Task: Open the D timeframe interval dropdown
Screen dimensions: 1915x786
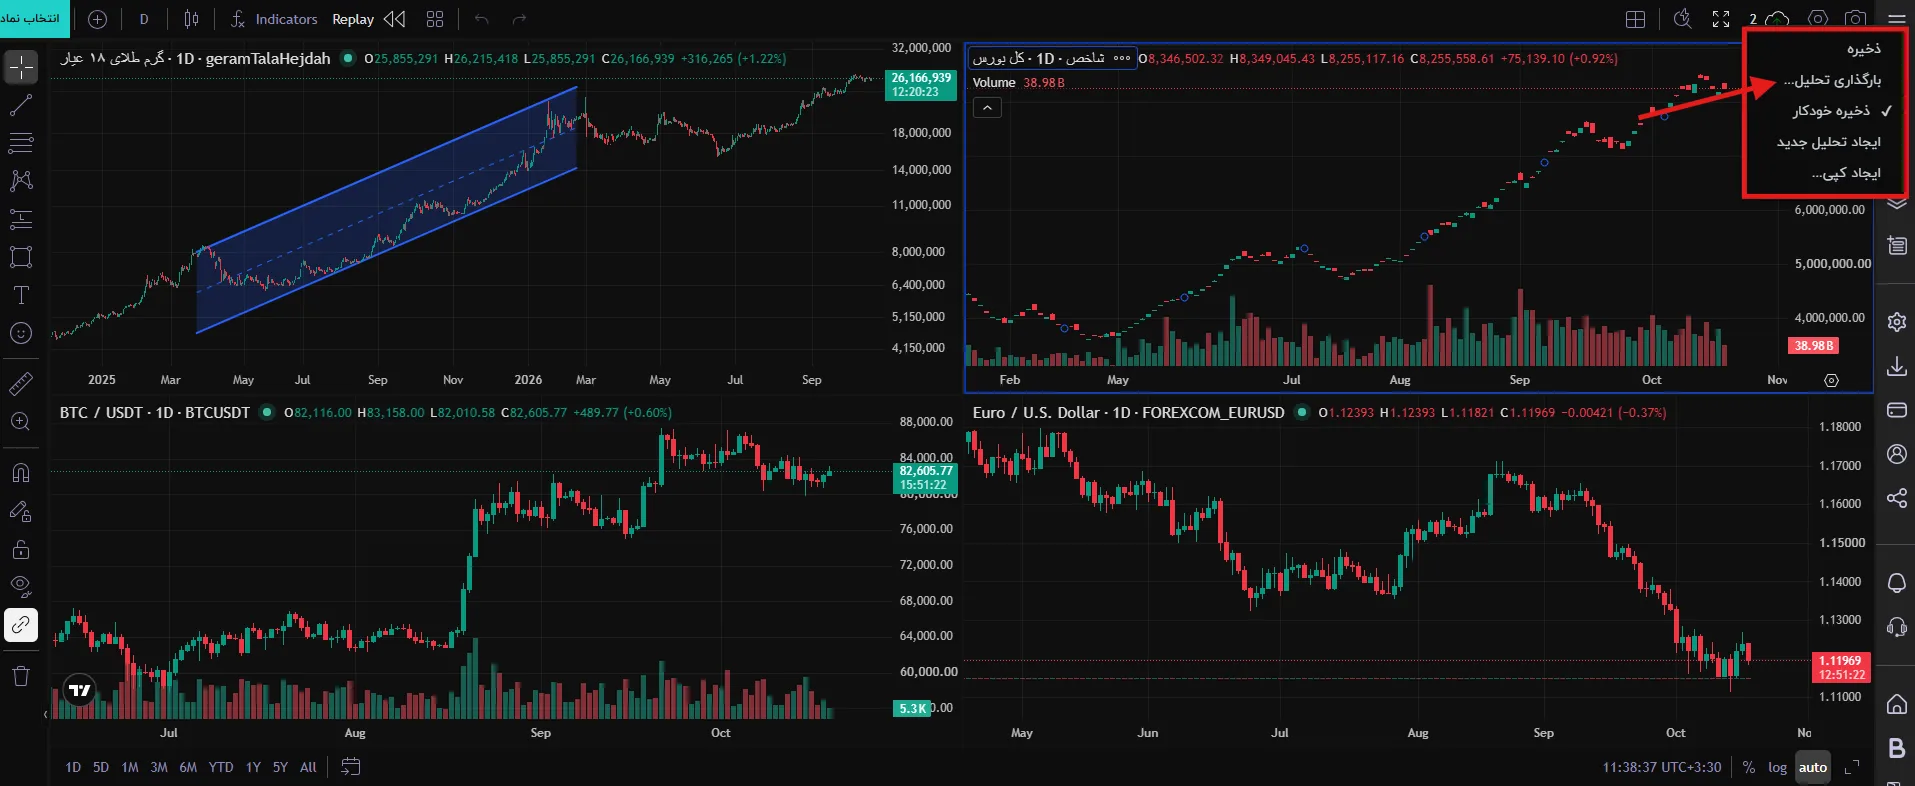Action: click(x=144, y=19)
